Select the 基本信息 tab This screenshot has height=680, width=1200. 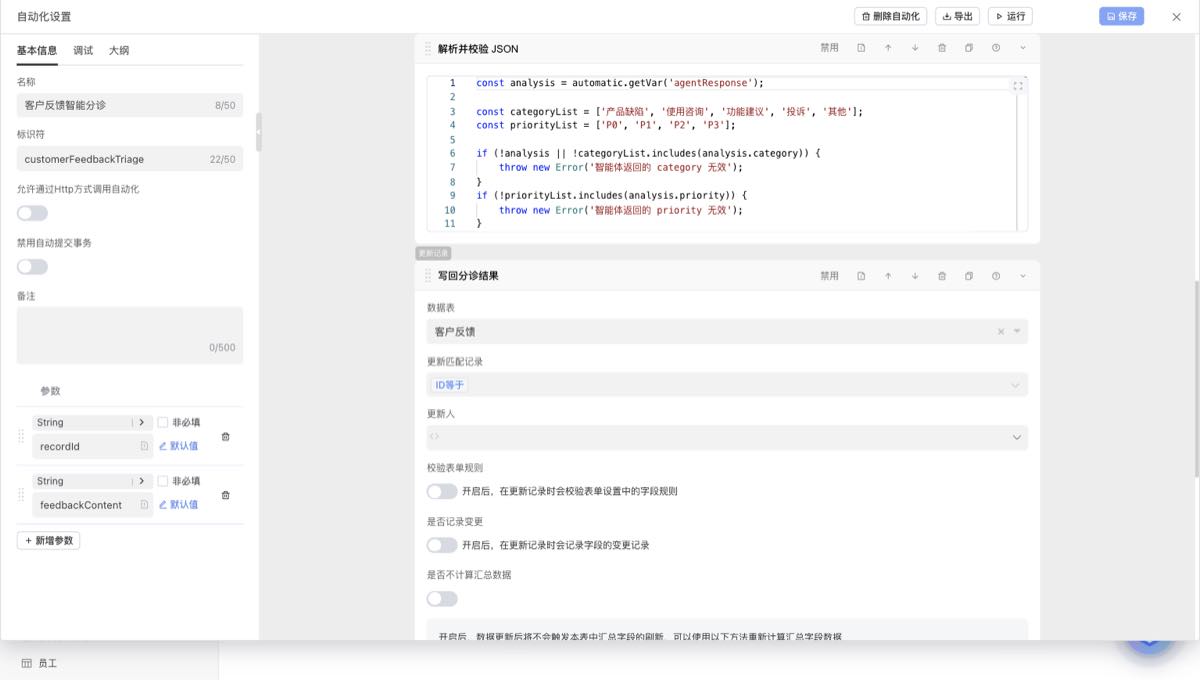(x=37, y=50)
